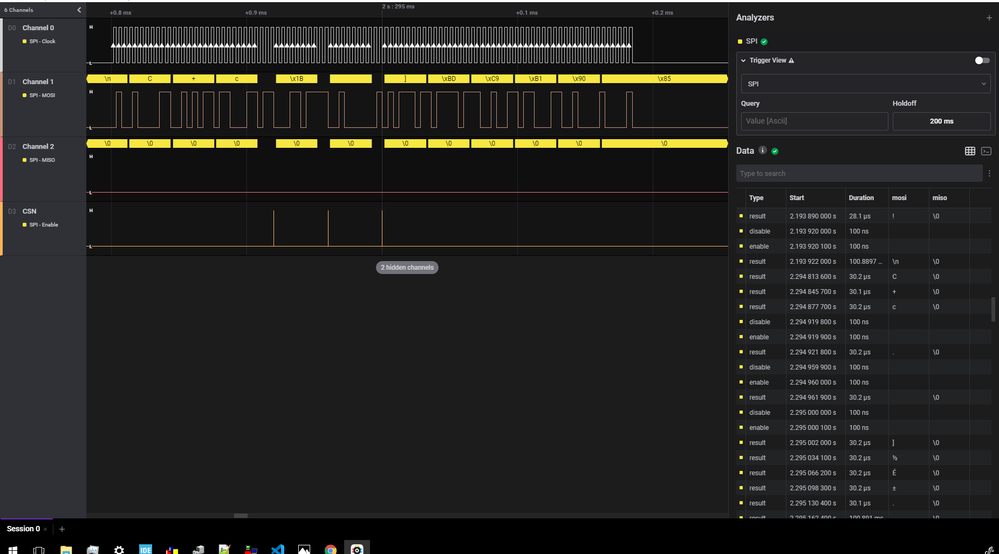Click the 100.8897 duration cell
The height and width of the screenshot is (554, 999).
click(x=865, y=262)
